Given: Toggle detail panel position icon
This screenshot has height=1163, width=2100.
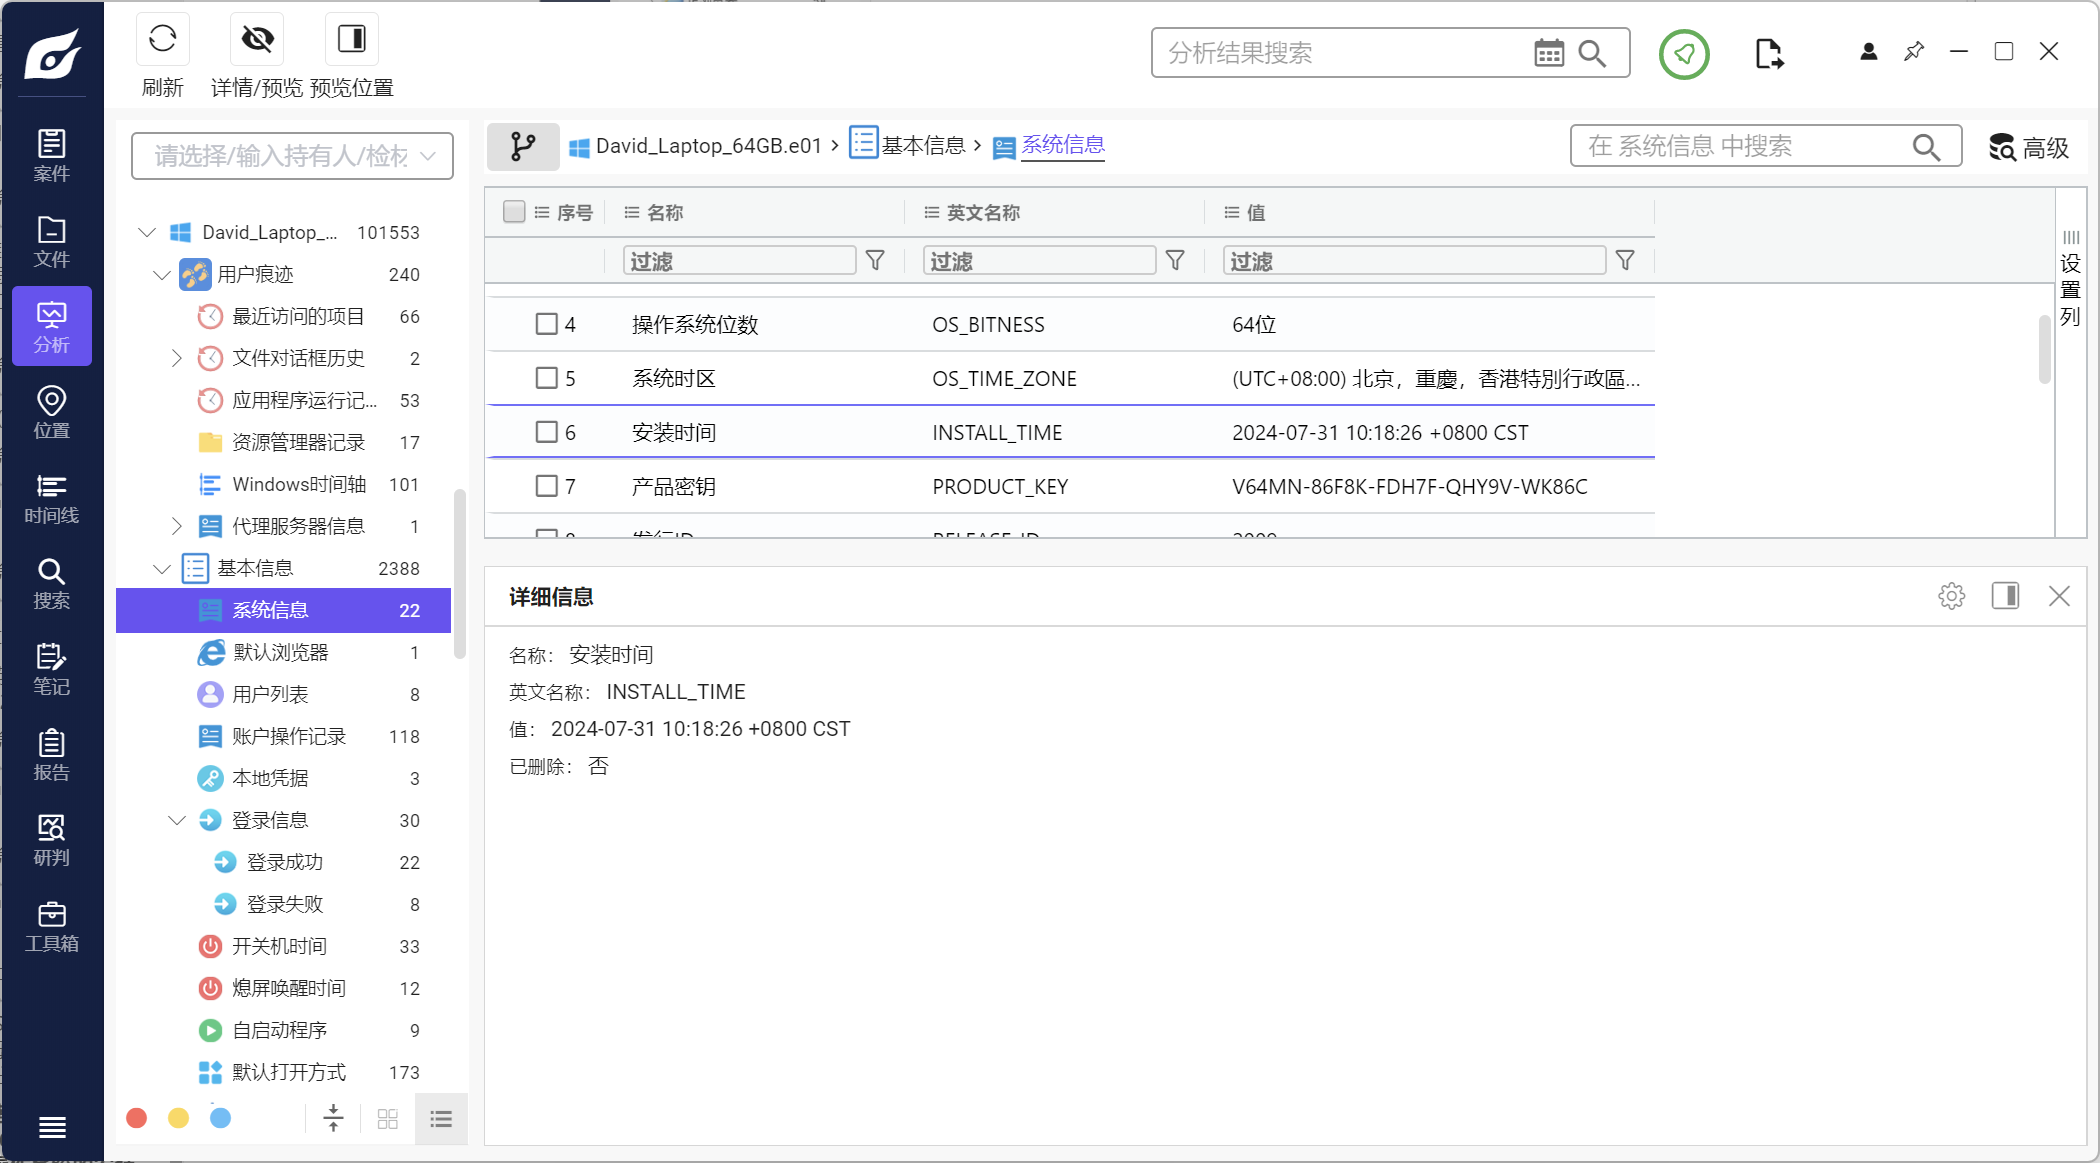Looking at the screenshot, I should tap(2005, 596).
